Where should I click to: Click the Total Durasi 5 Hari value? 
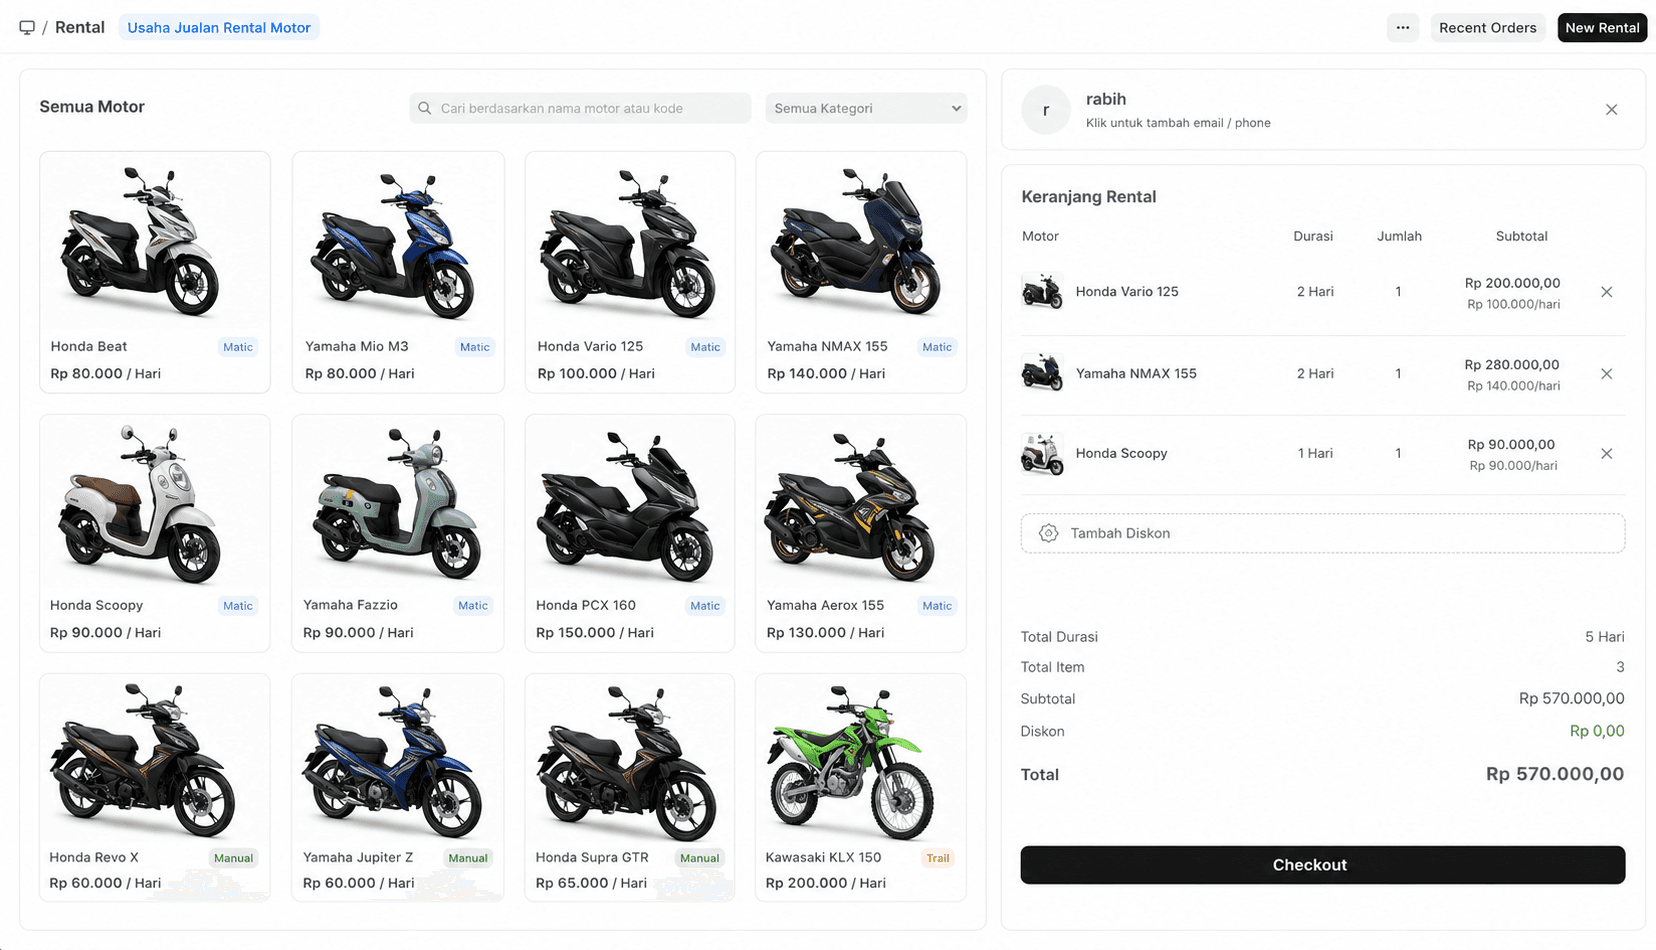click(1604, 637)
